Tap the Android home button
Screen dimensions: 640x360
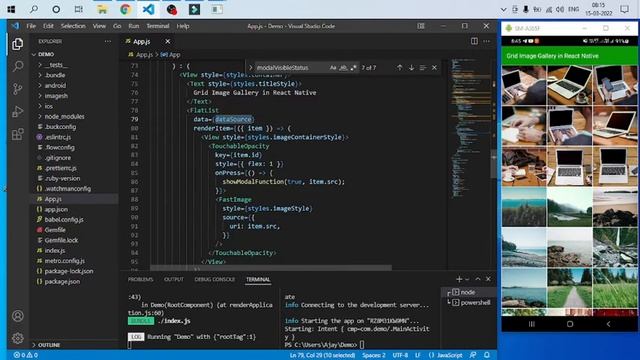[x=570, y=324]
